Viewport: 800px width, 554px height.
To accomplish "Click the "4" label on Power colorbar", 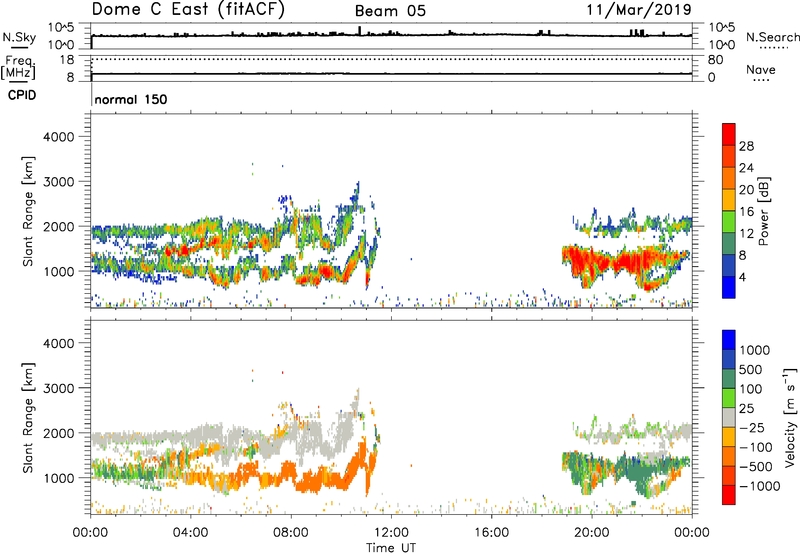I will click(x=742, y=278).
